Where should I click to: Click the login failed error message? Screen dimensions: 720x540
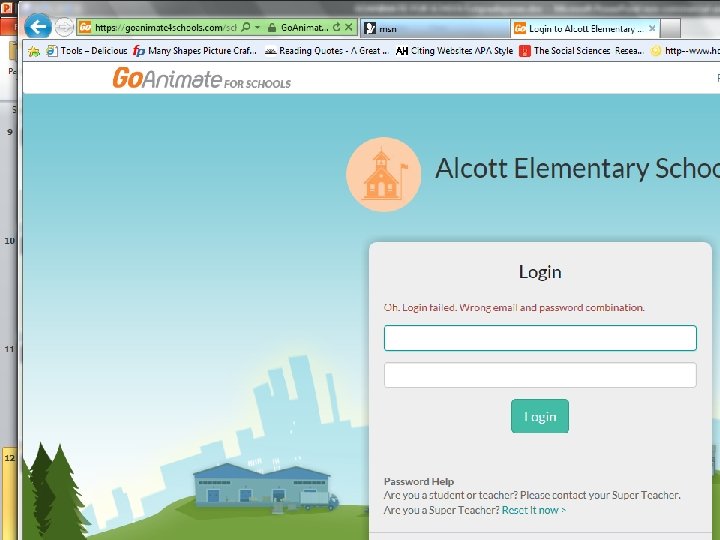[514, 308]
